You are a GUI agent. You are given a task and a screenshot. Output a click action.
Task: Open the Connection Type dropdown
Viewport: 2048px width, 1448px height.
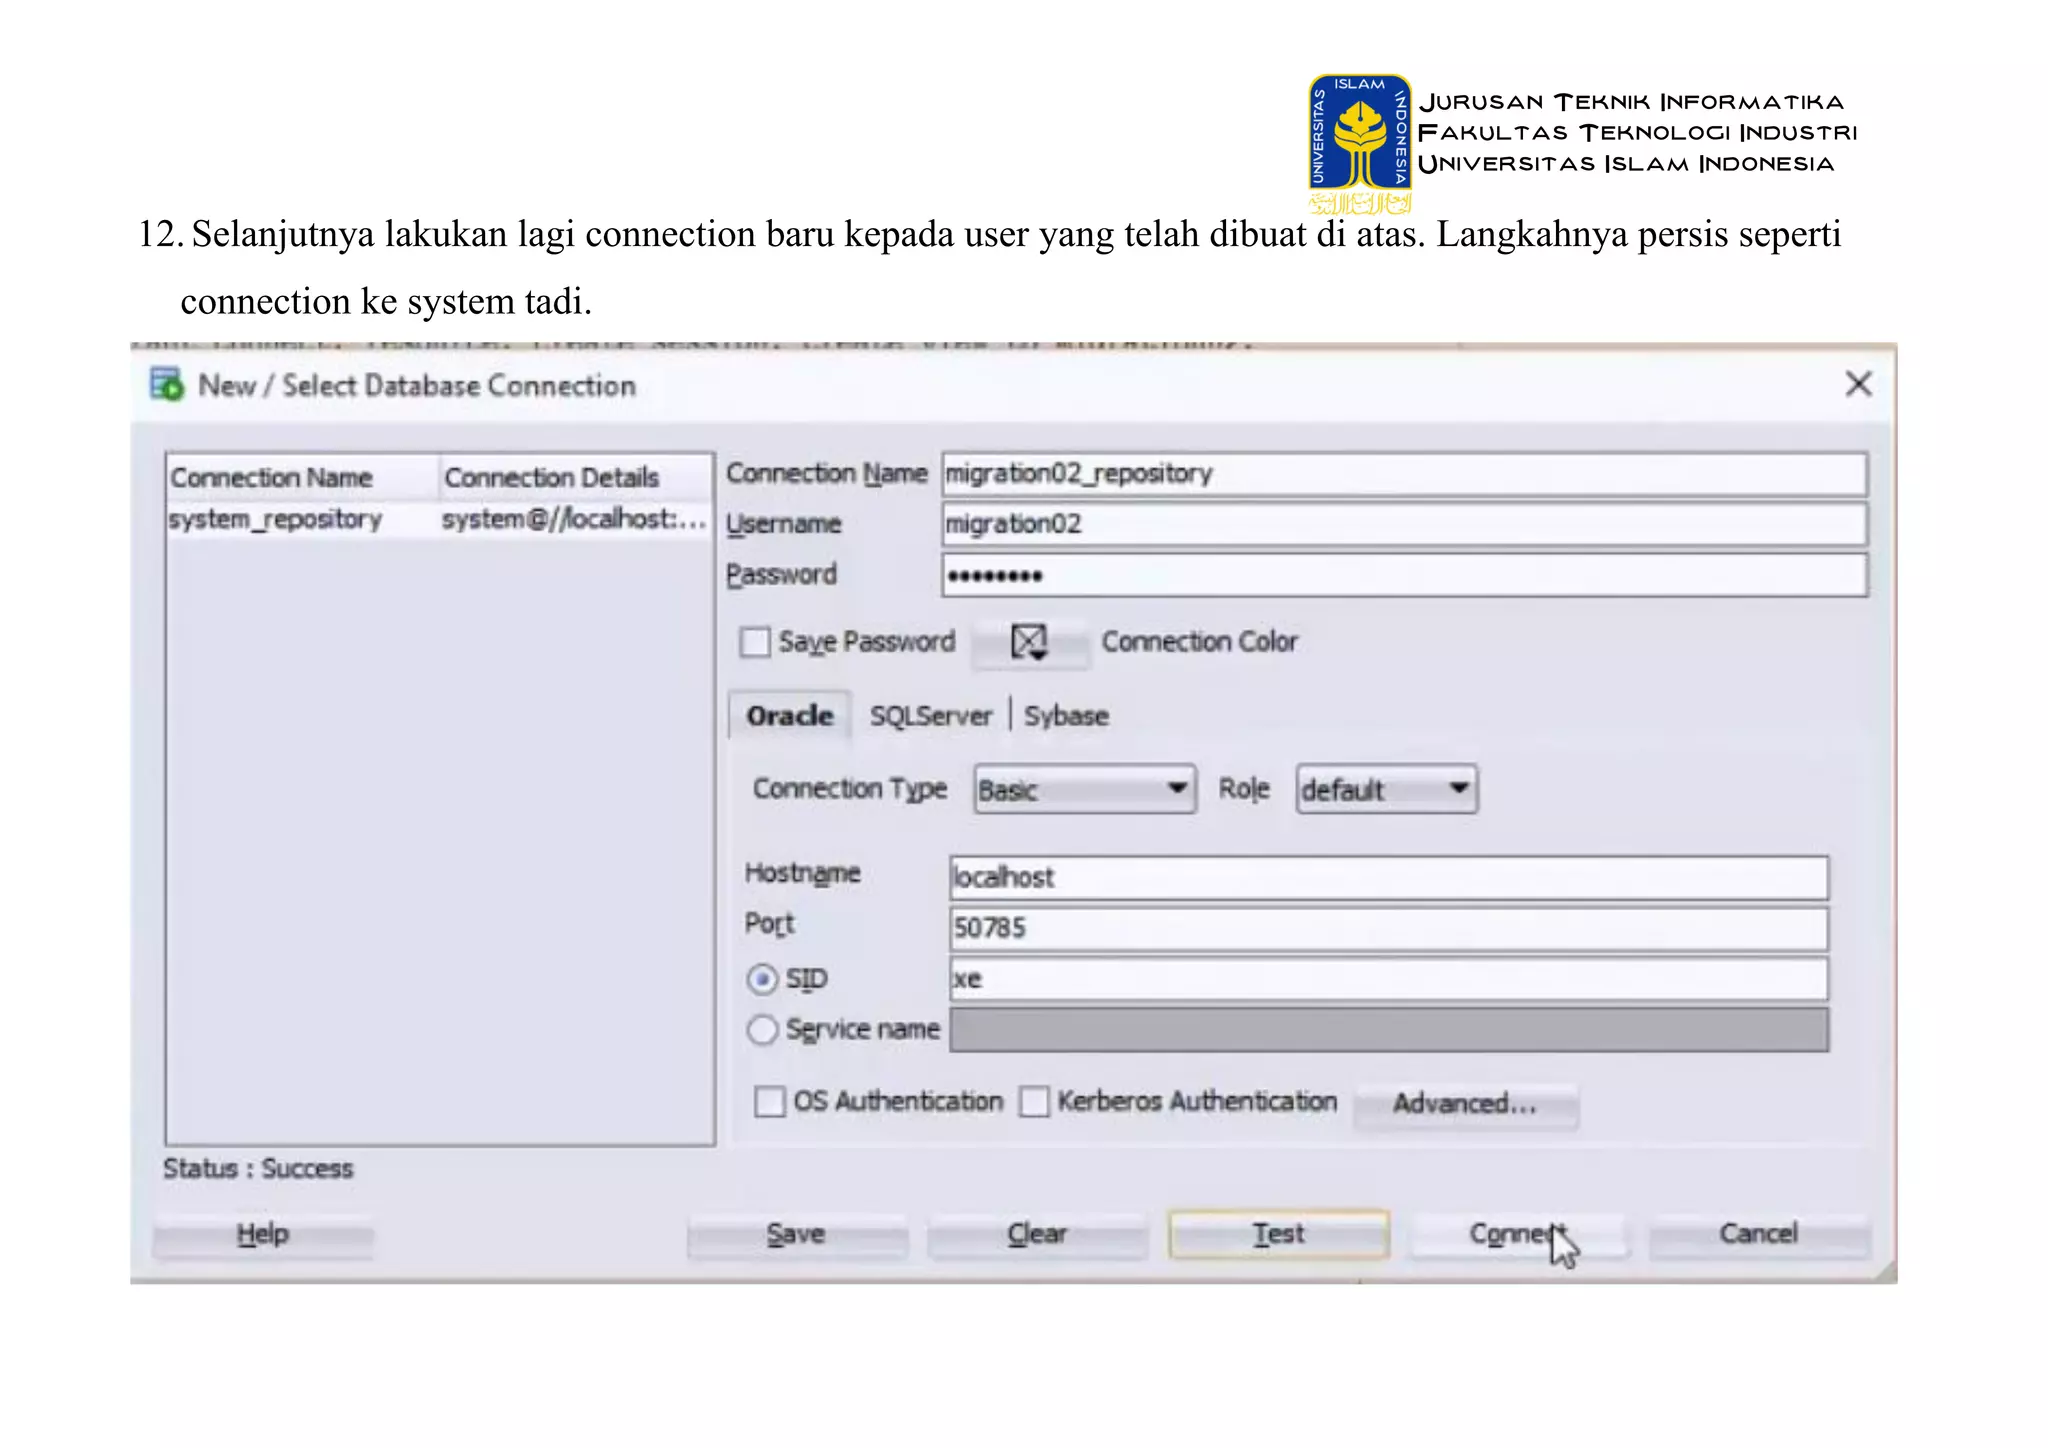coord(1085,789)
